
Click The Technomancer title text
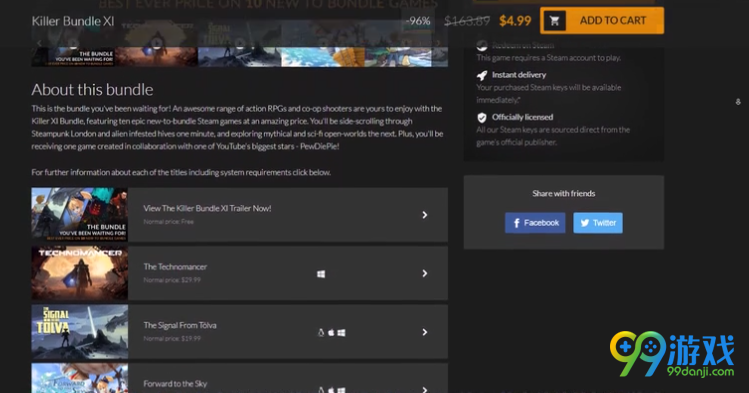pyautogui.click(x=175, y=267)
